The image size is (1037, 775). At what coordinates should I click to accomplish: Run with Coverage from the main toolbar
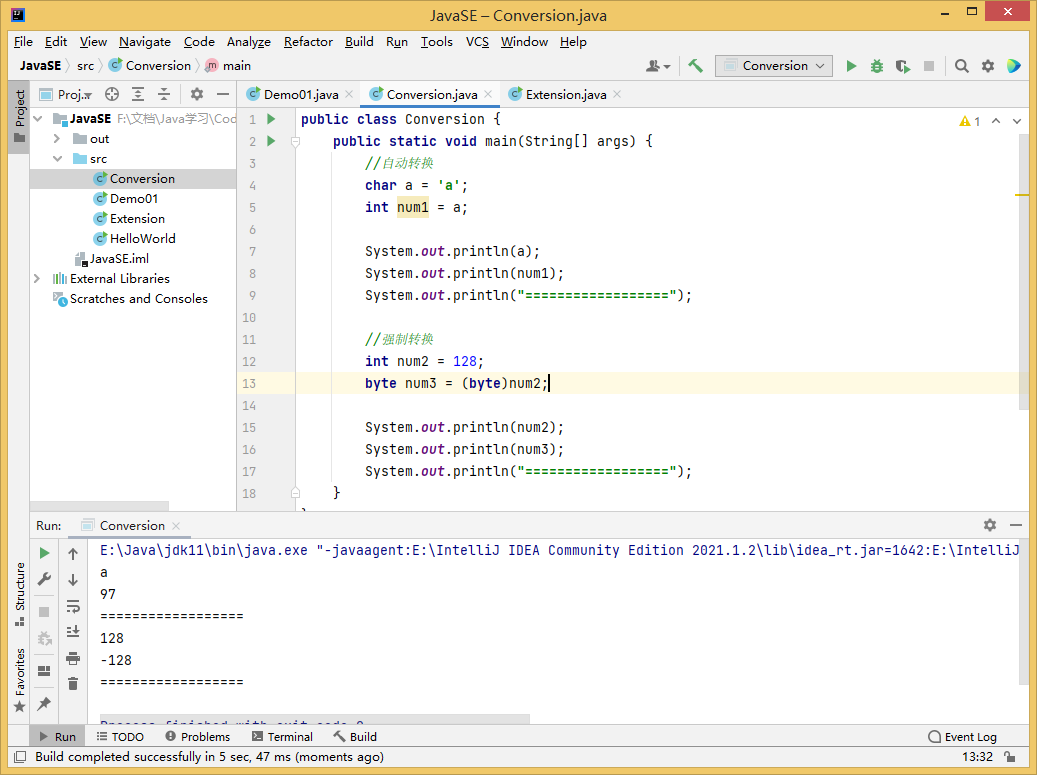(x=903, y=66)
